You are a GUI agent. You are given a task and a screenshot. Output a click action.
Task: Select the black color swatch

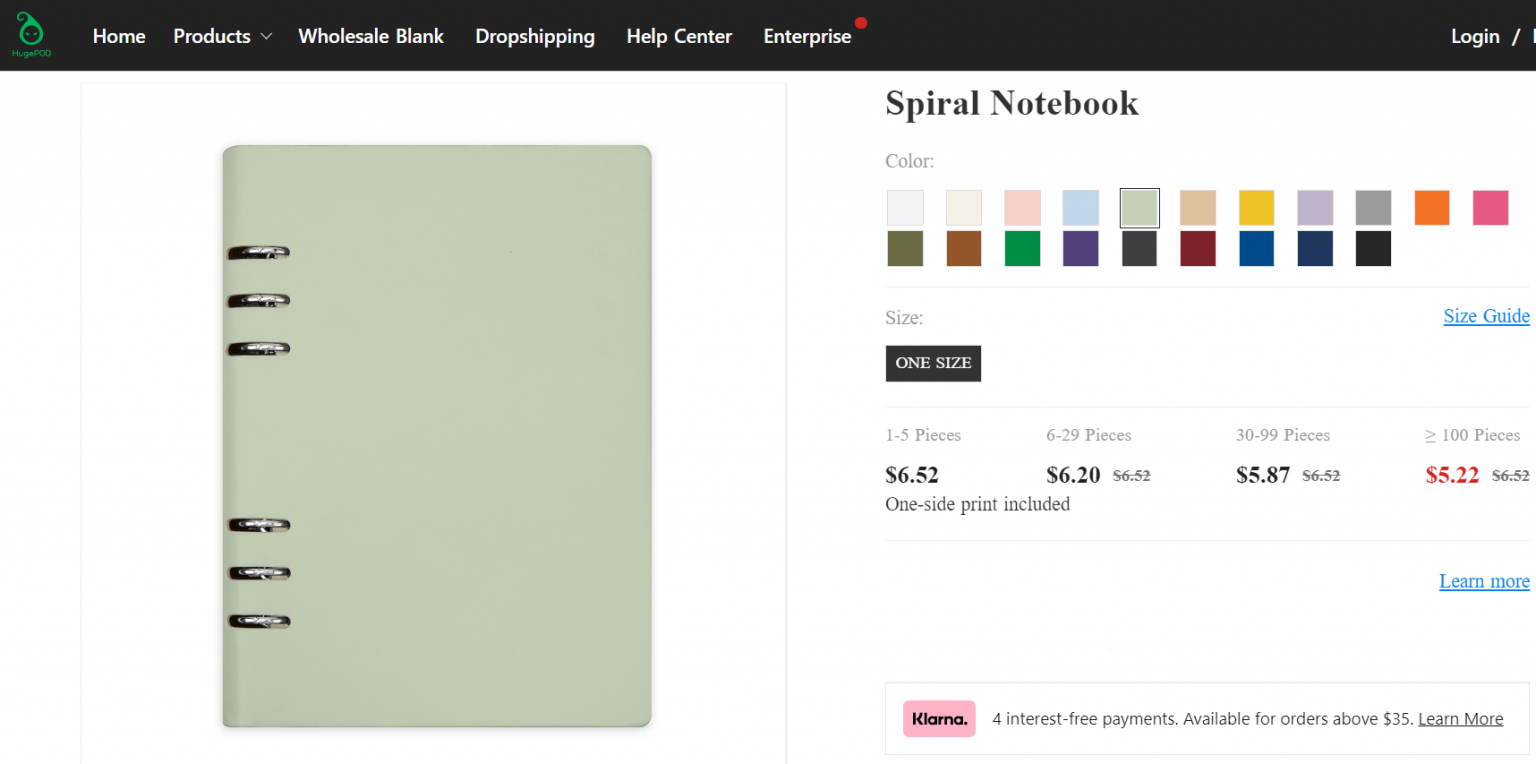pos(1373,249)
